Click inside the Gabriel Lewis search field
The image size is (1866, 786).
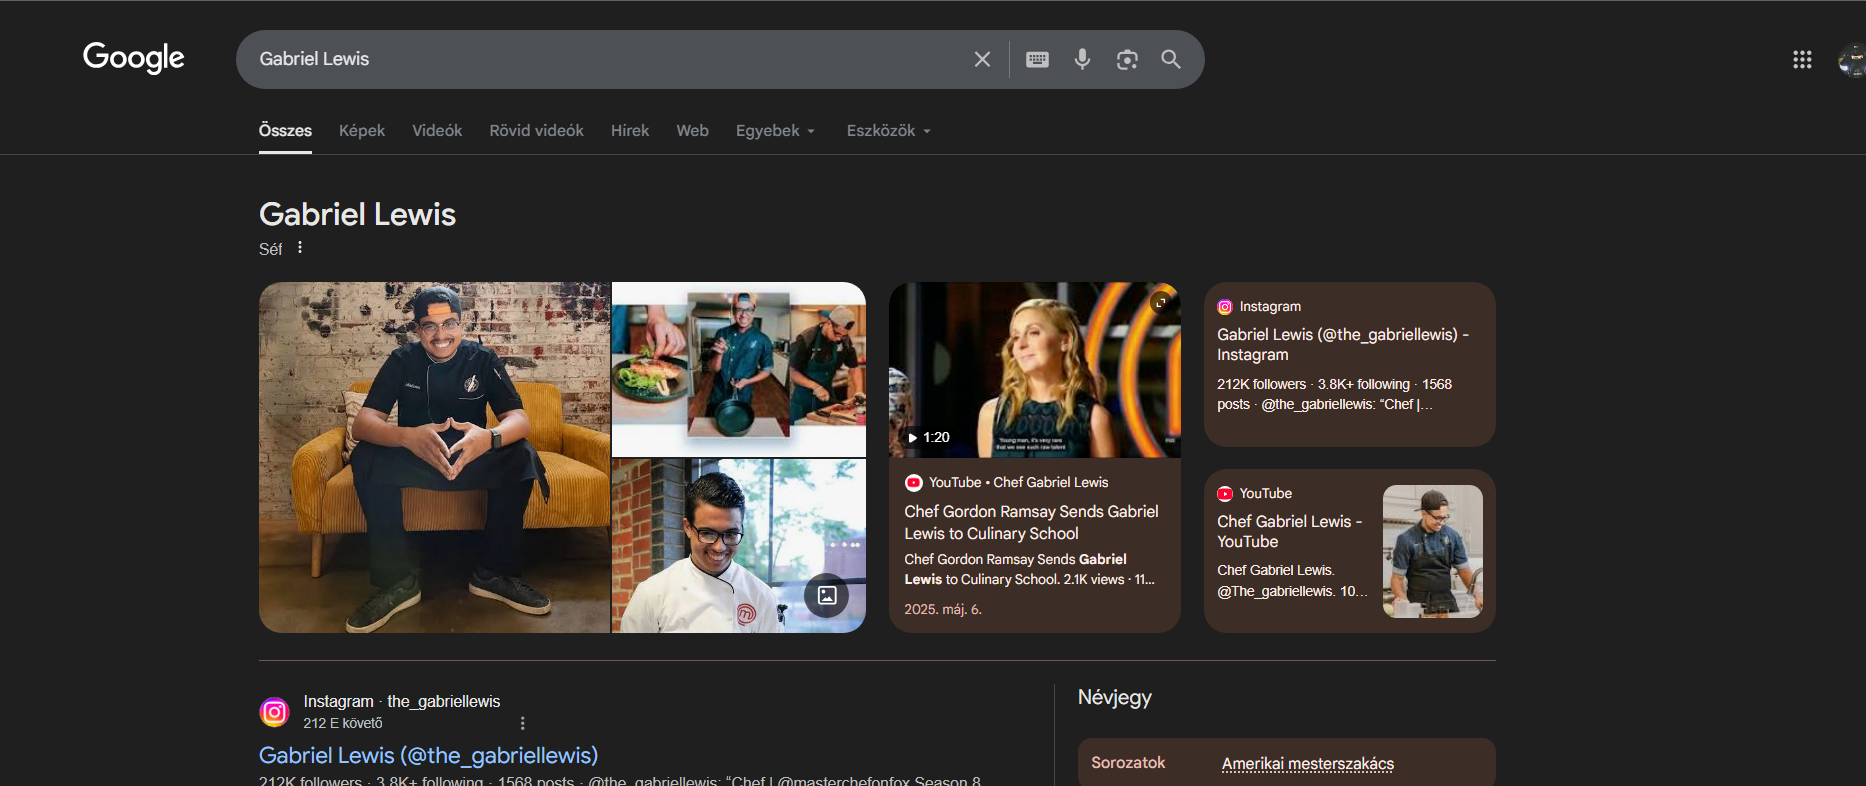pos(600,59)
